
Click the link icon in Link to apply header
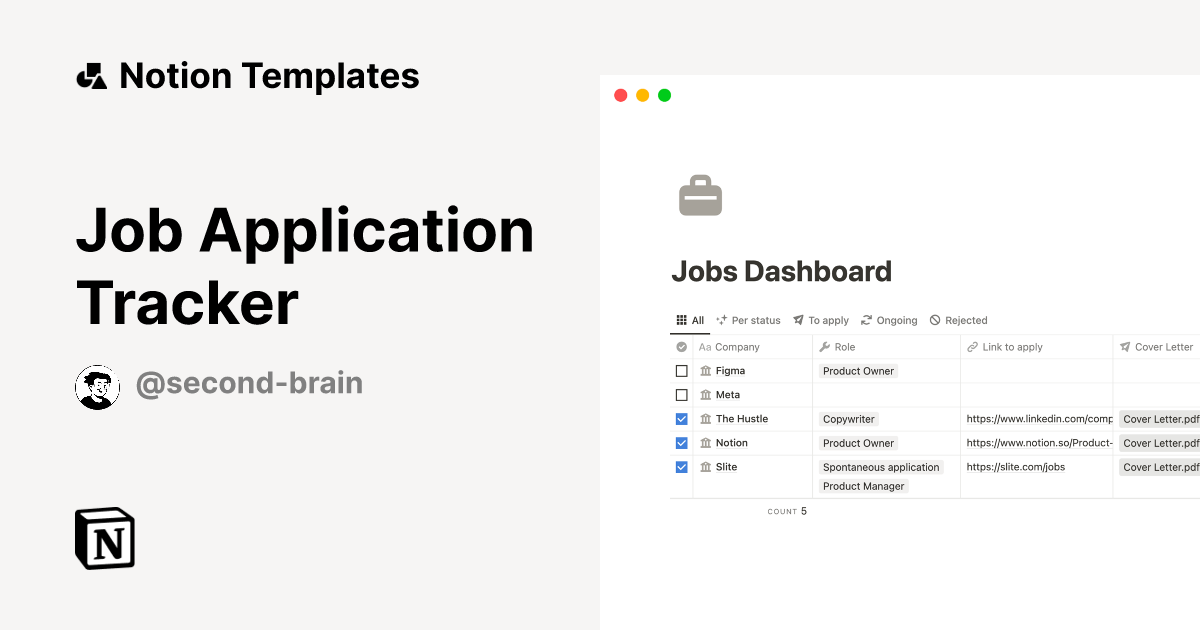tap(973, 346)
